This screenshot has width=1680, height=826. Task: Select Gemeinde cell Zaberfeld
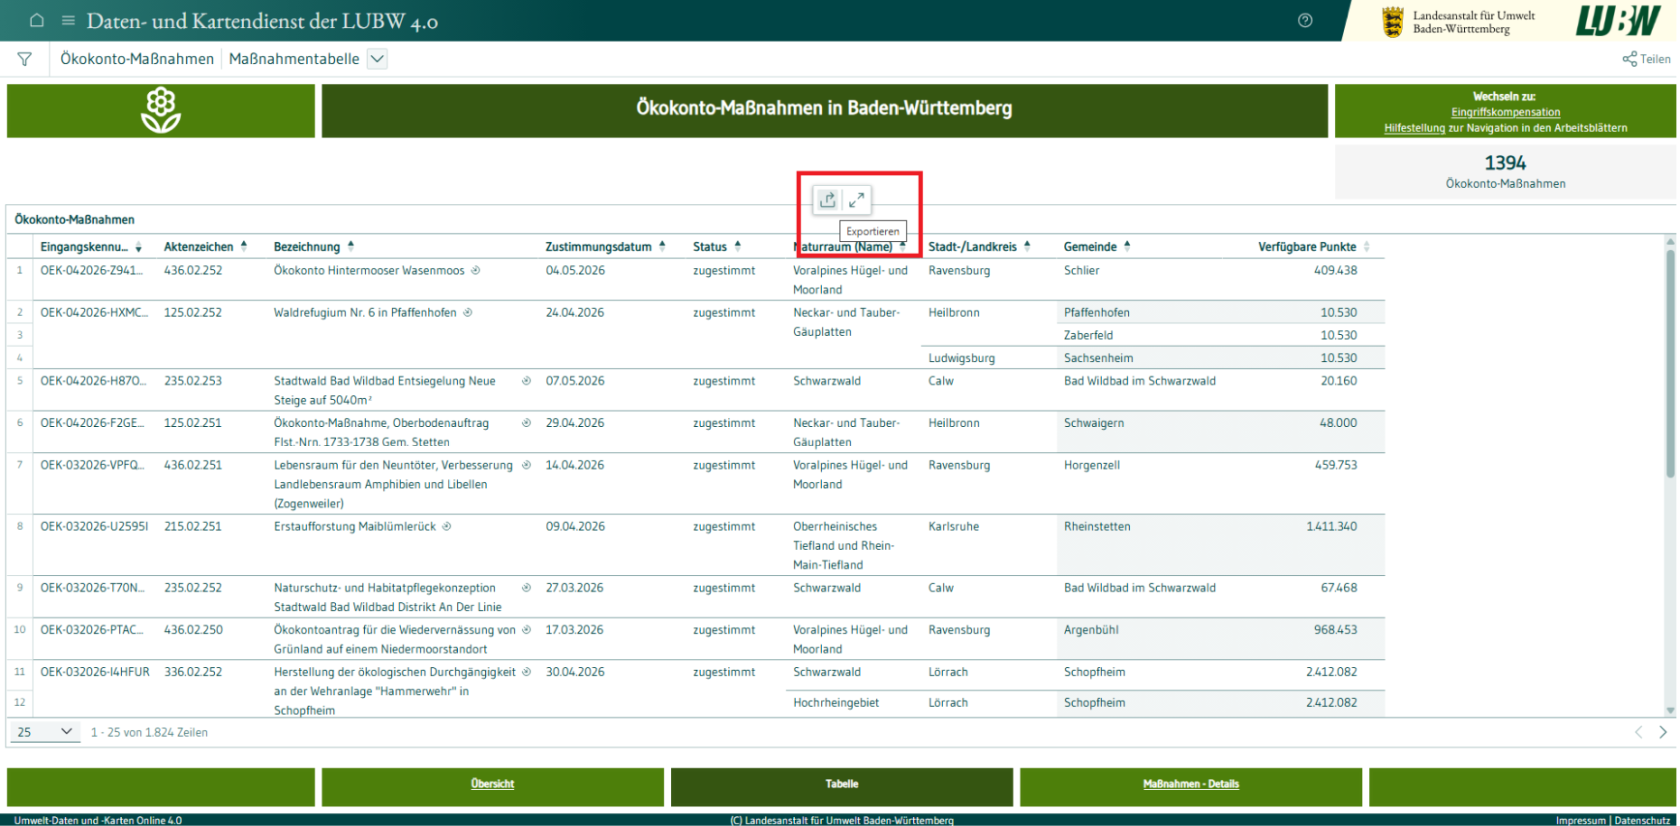click(x=1088, y=335)
